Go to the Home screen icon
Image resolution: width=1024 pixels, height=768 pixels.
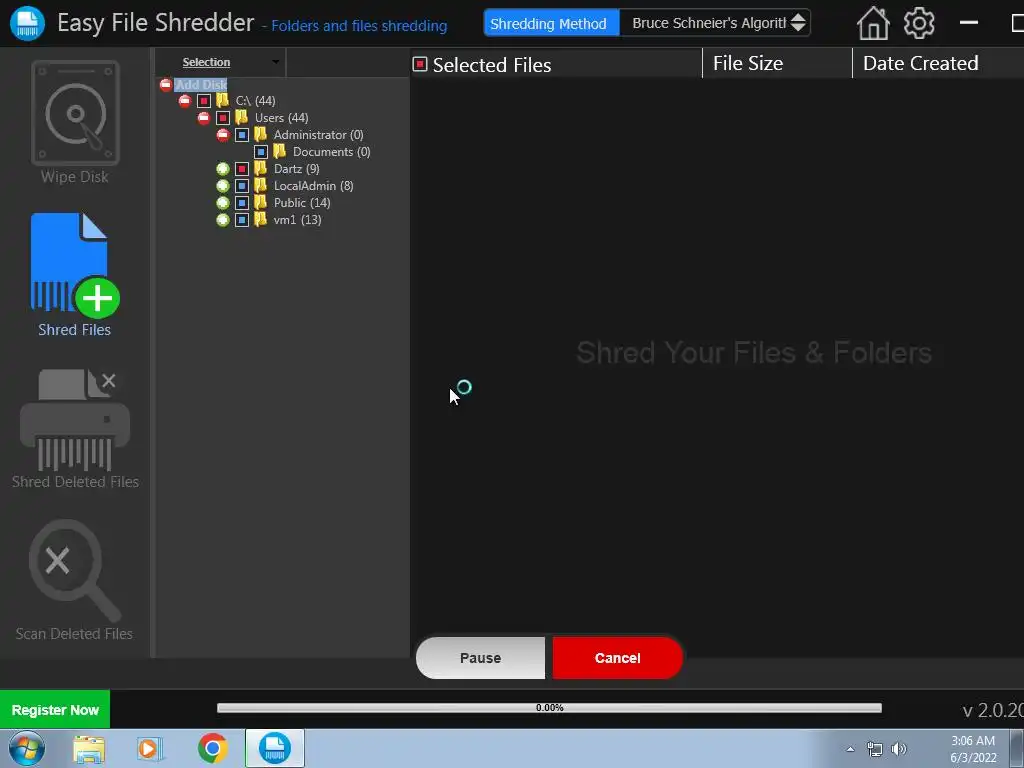click(873, 24)
